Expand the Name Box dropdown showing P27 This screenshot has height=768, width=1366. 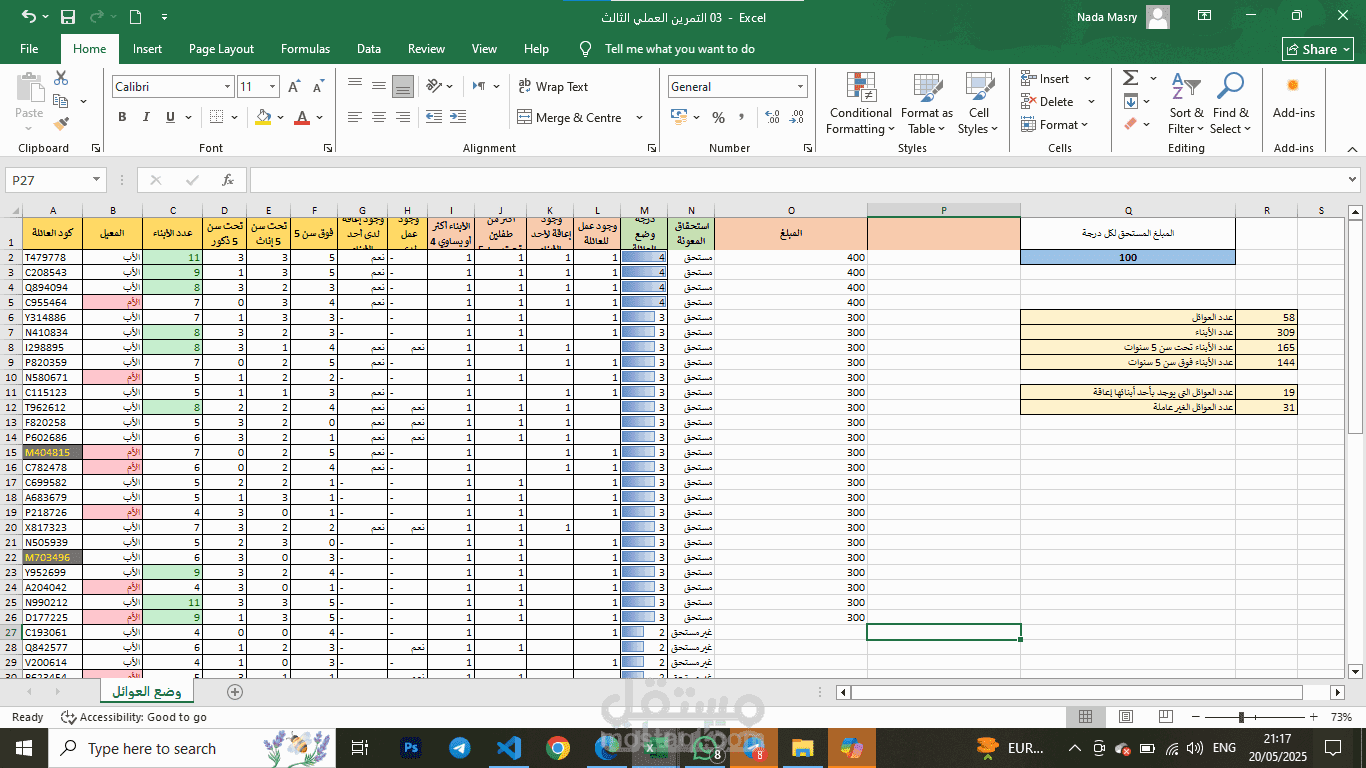pyautogui.click(x=97, y=180)
